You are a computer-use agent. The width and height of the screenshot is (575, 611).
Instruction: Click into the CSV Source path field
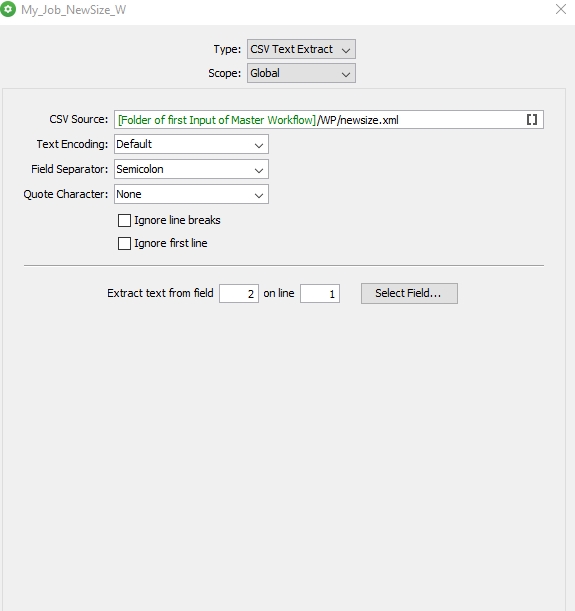(x=329, y=120)
